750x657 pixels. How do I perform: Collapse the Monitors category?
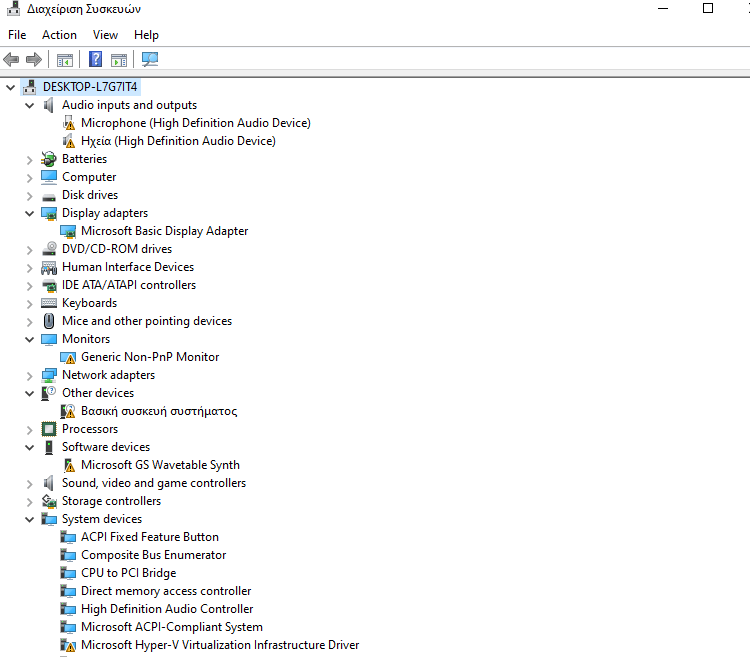click(x=30, y=339)
